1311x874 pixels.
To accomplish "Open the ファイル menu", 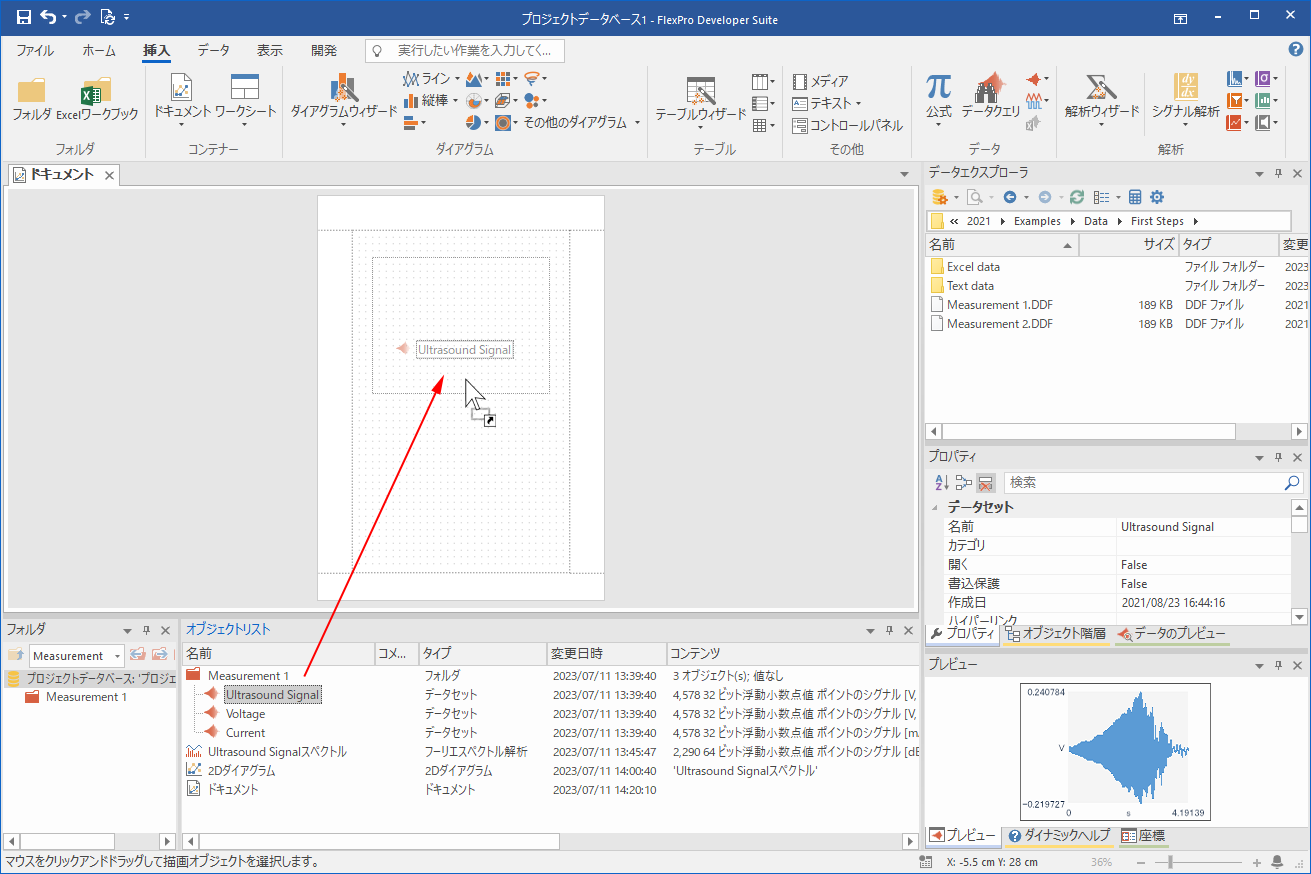I will [35, 50].
